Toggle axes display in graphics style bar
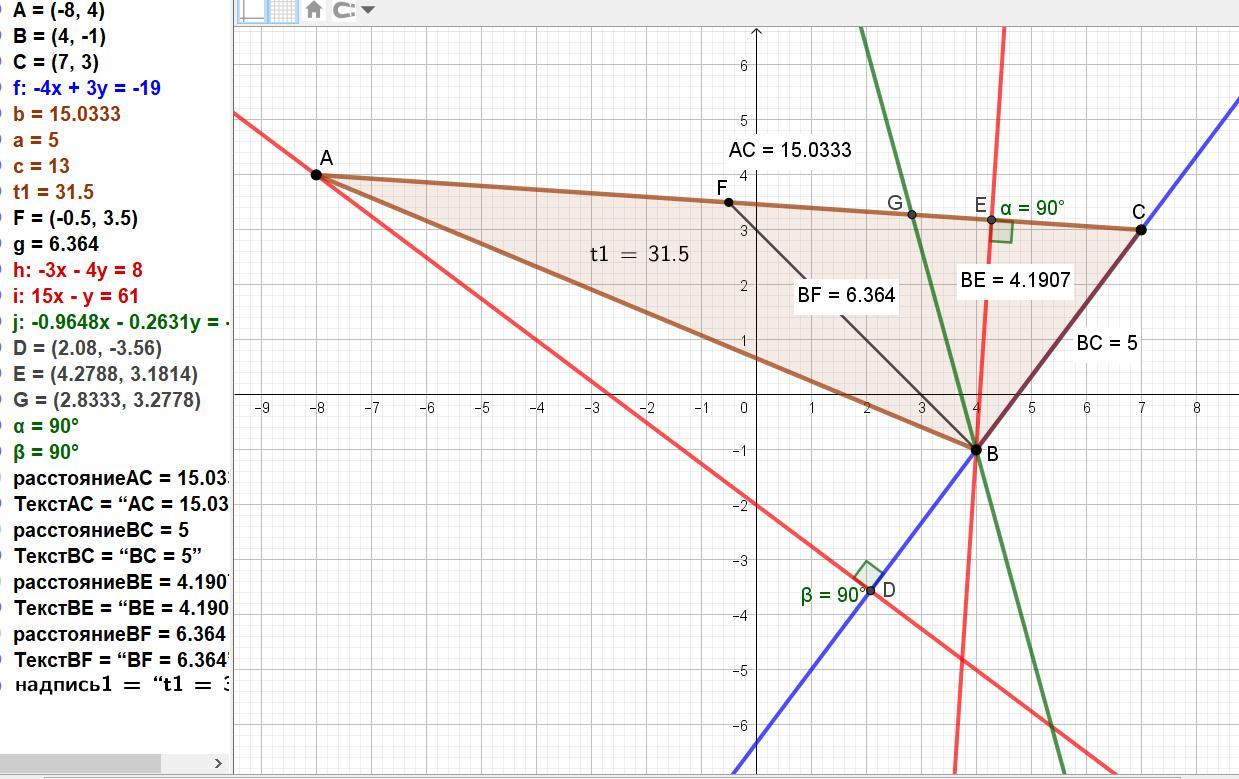1239x779 pixels. [x=252, y=10]
